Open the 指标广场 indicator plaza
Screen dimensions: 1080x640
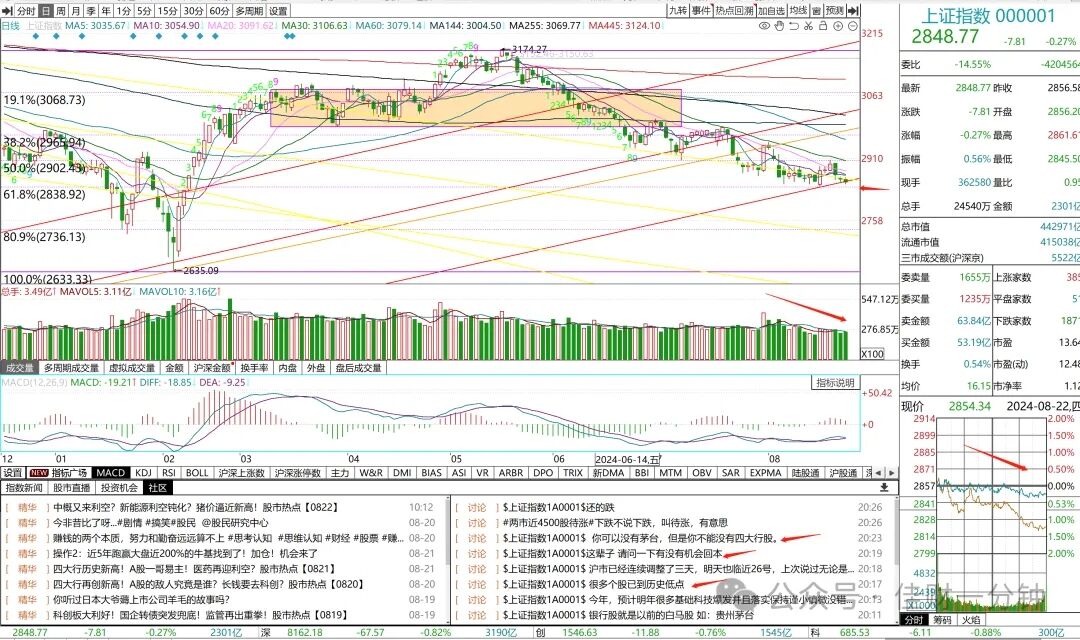pos(59,473)
